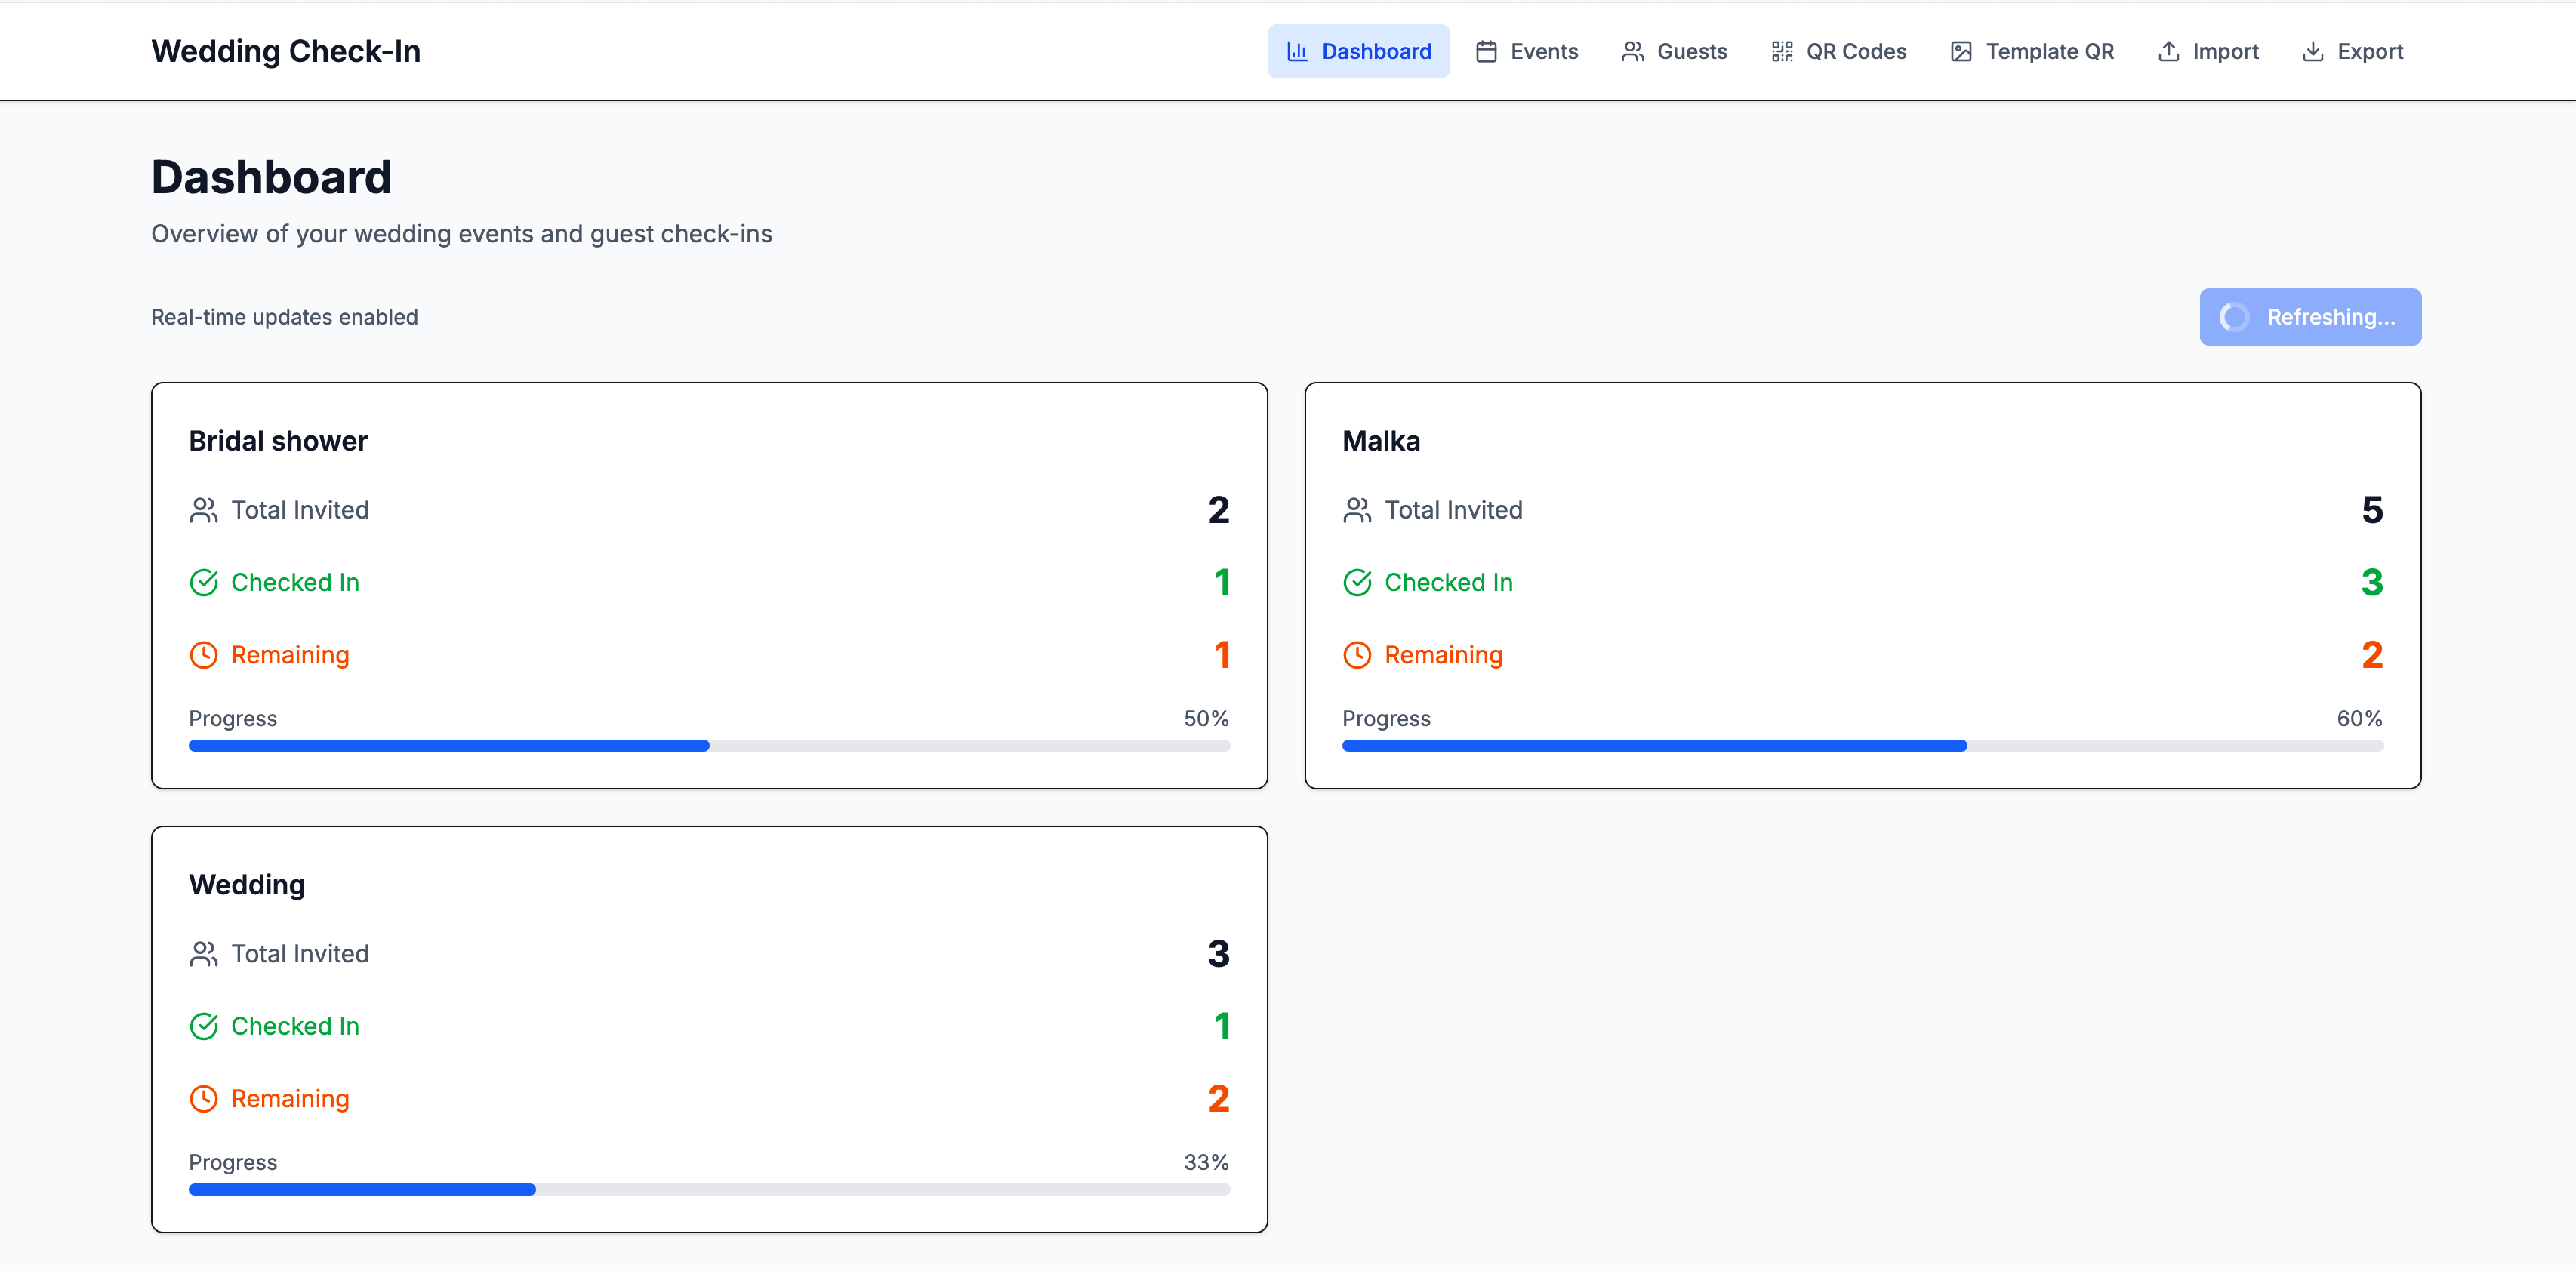Click the Events calendar icon

1486,51
